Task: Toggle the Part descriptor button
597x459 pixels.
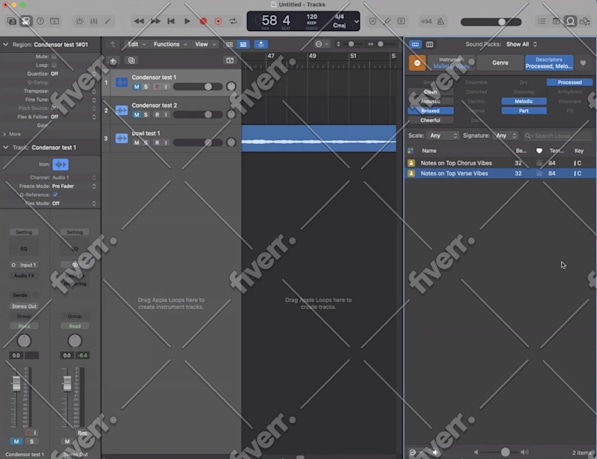Action: click(524, 111)
